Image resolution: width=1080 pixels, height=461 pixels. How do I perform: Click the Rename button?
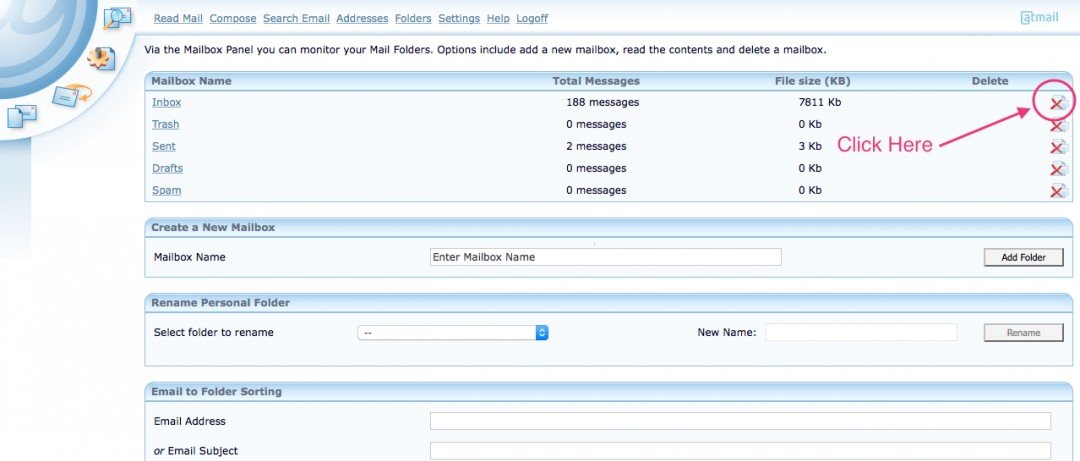pyautogui.click(x=1024, y=332)
